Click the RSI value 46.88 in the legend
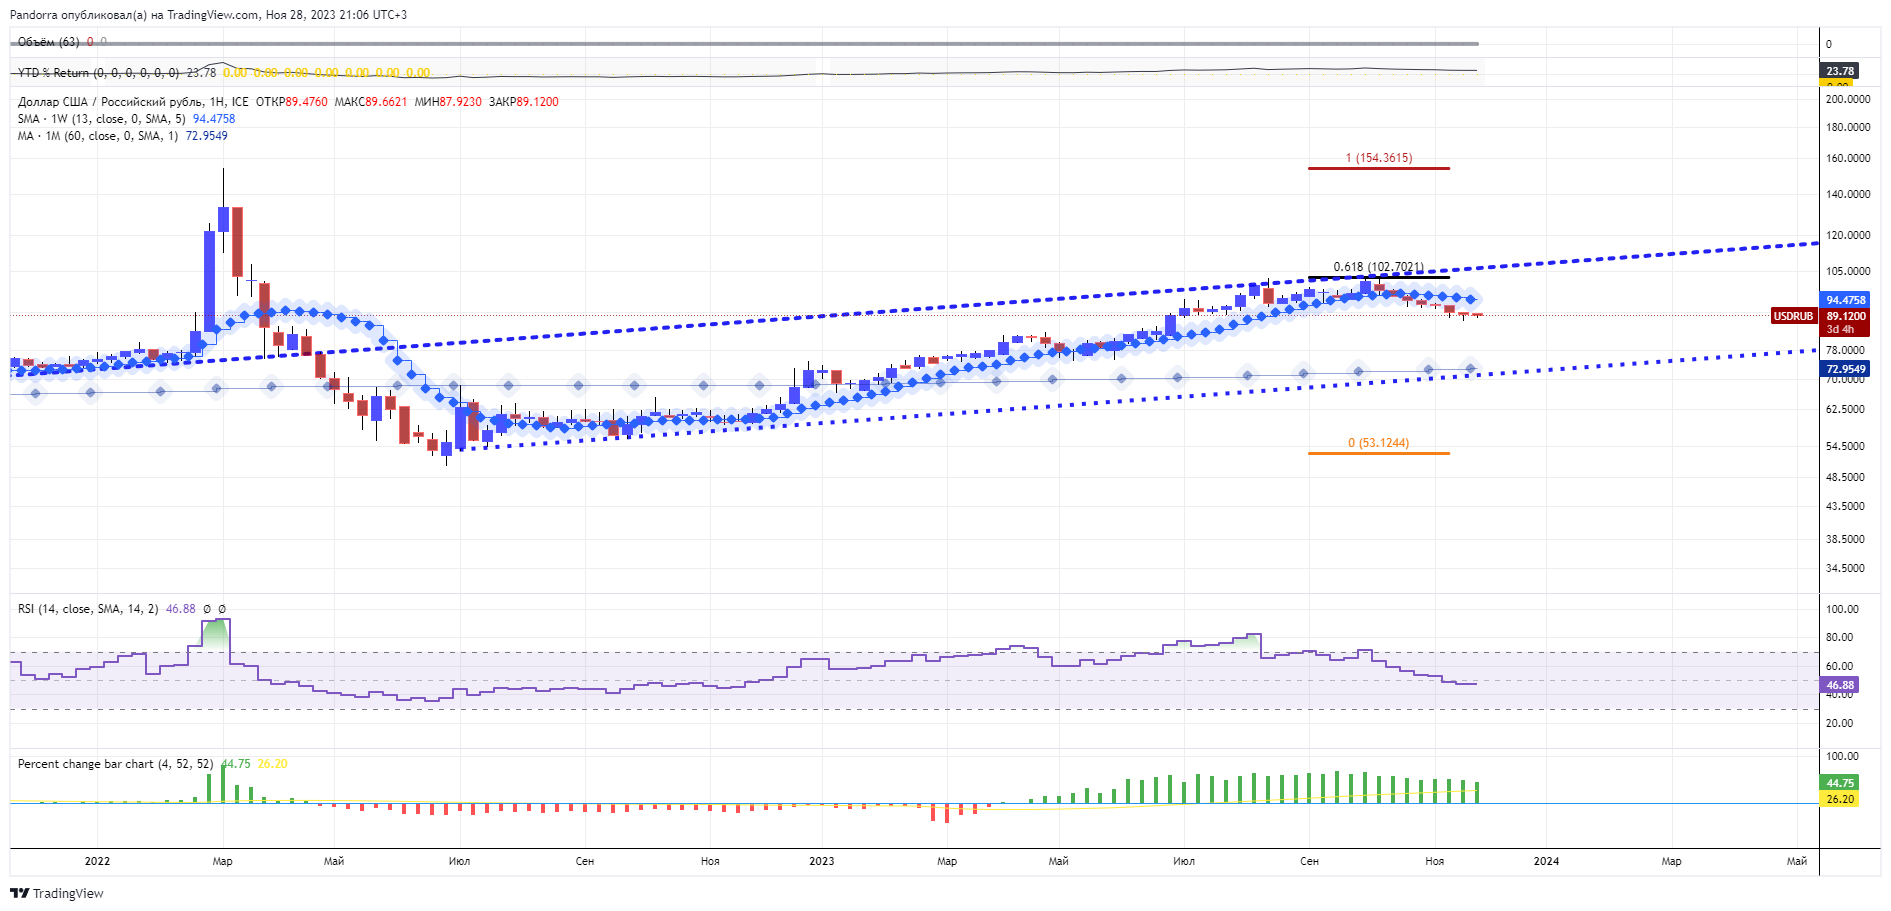Screen dimensions: 1891x911 (x=181, y=609)
